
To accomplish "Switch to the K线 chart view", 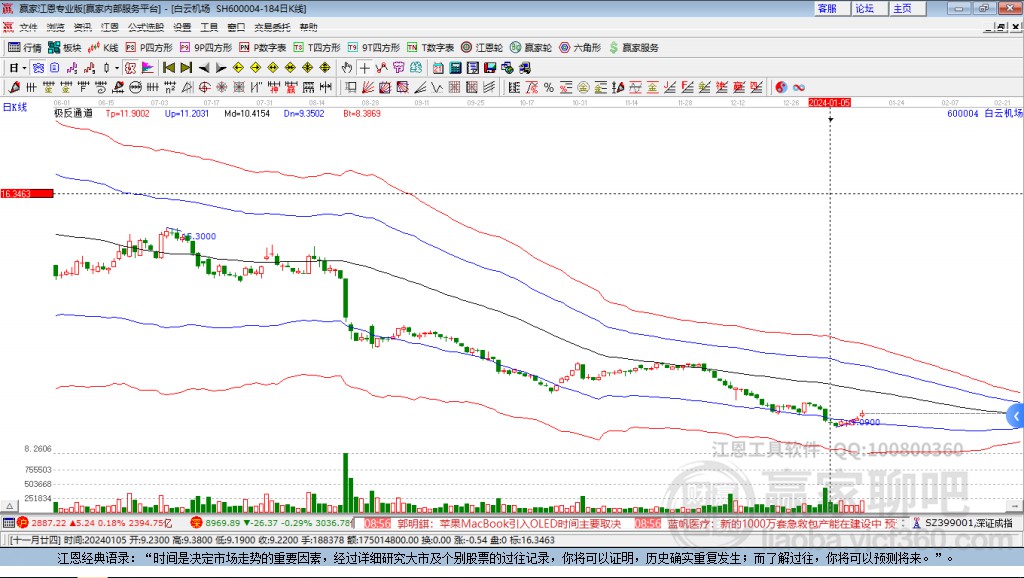I will coord(104,47).
